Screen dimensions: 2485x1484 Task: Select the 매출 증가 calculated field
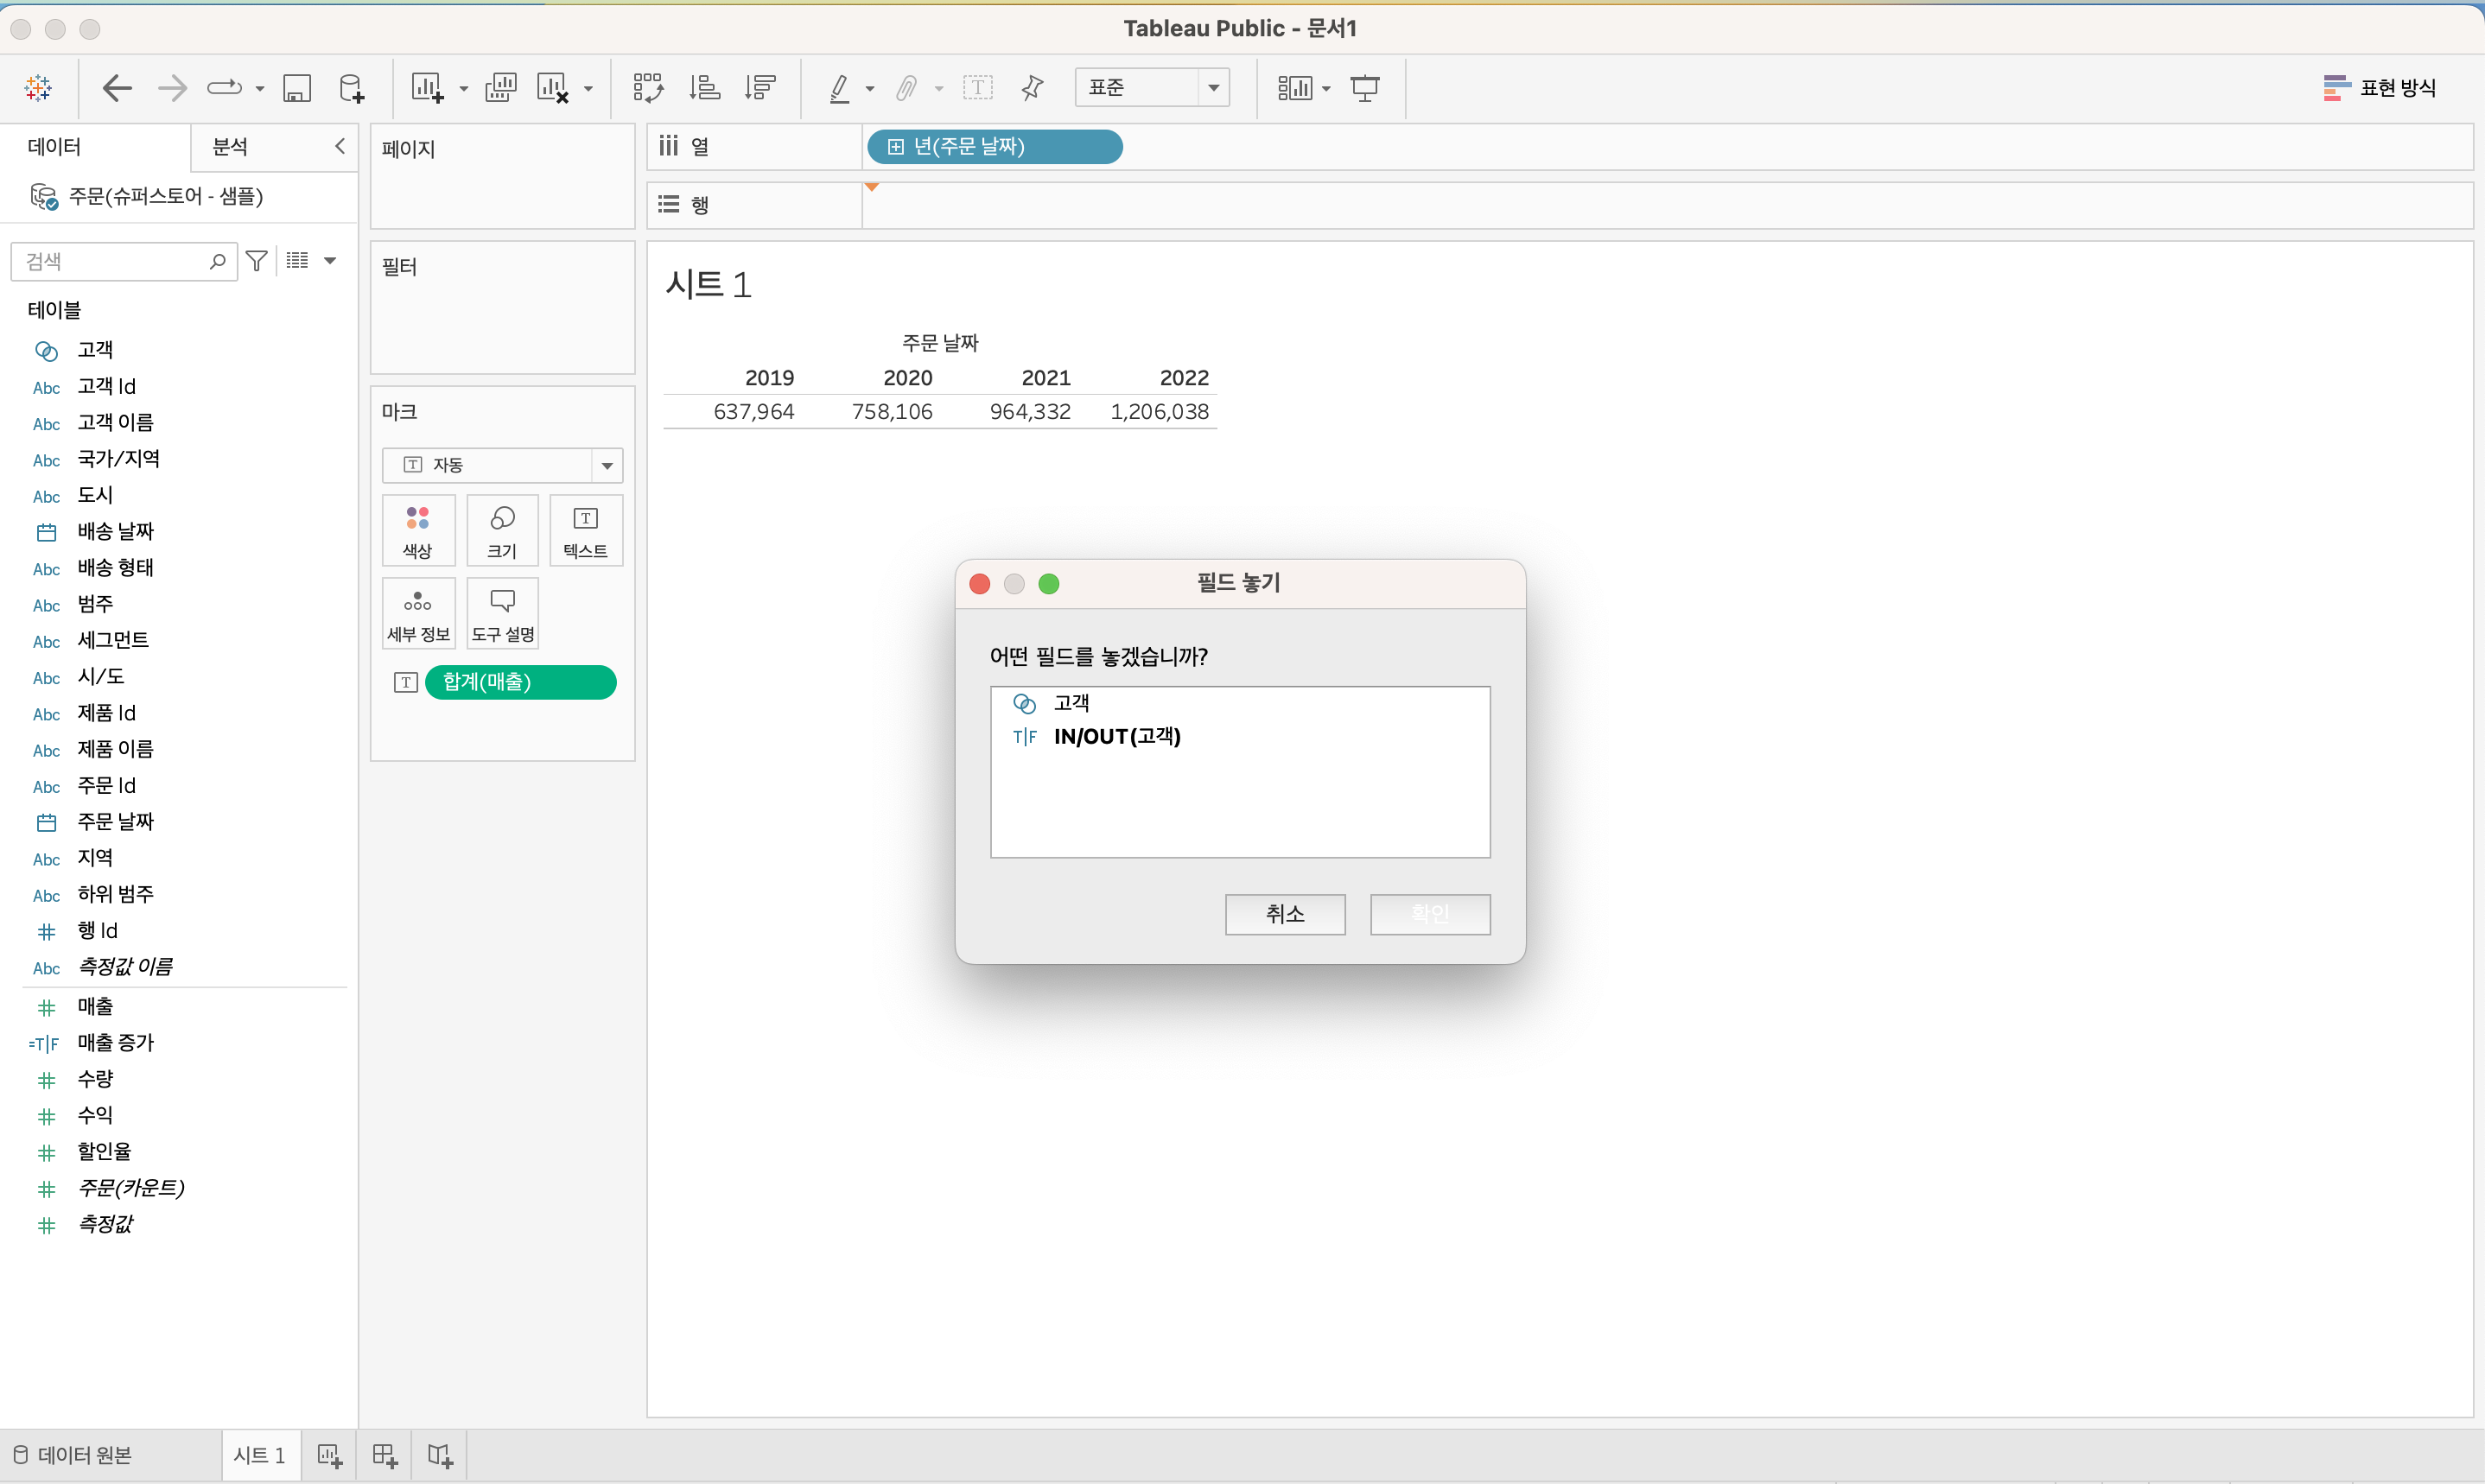click(116, 1043)
